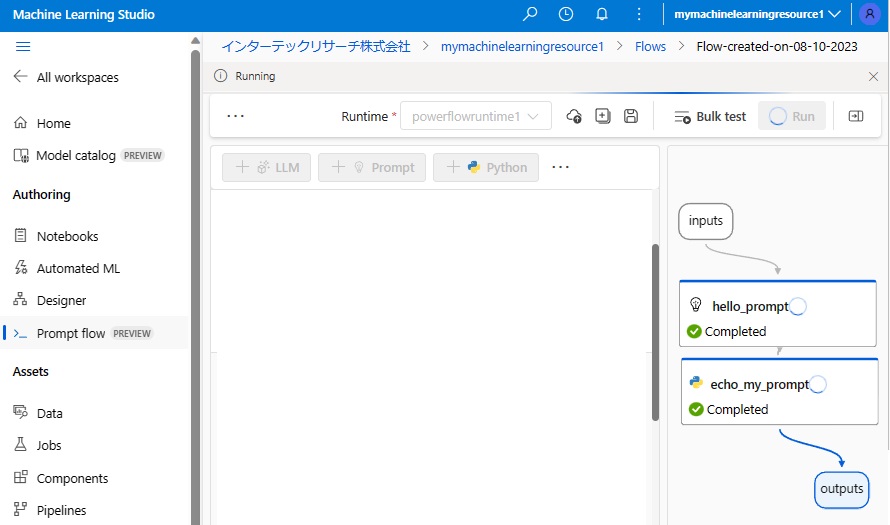This screenshot has height=525, width=890.
Task: Click the Bulk test button
Action: coord(710,116)
